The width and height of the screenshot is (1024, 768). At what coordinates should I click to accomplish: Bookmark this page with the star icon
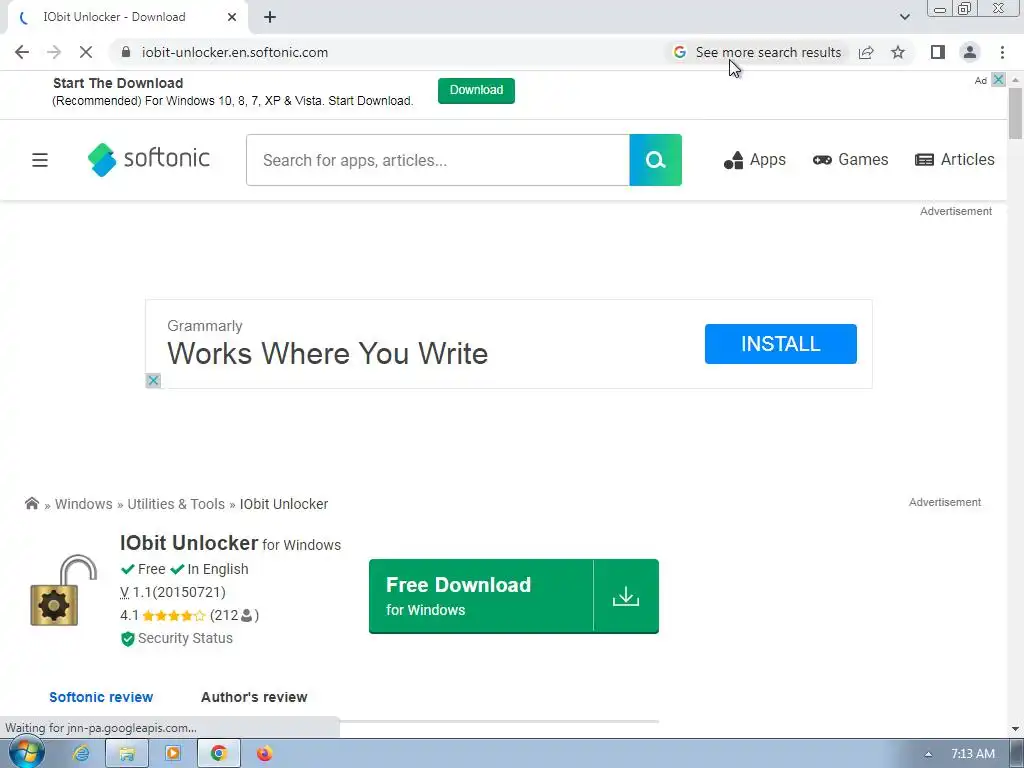[898, 52]
